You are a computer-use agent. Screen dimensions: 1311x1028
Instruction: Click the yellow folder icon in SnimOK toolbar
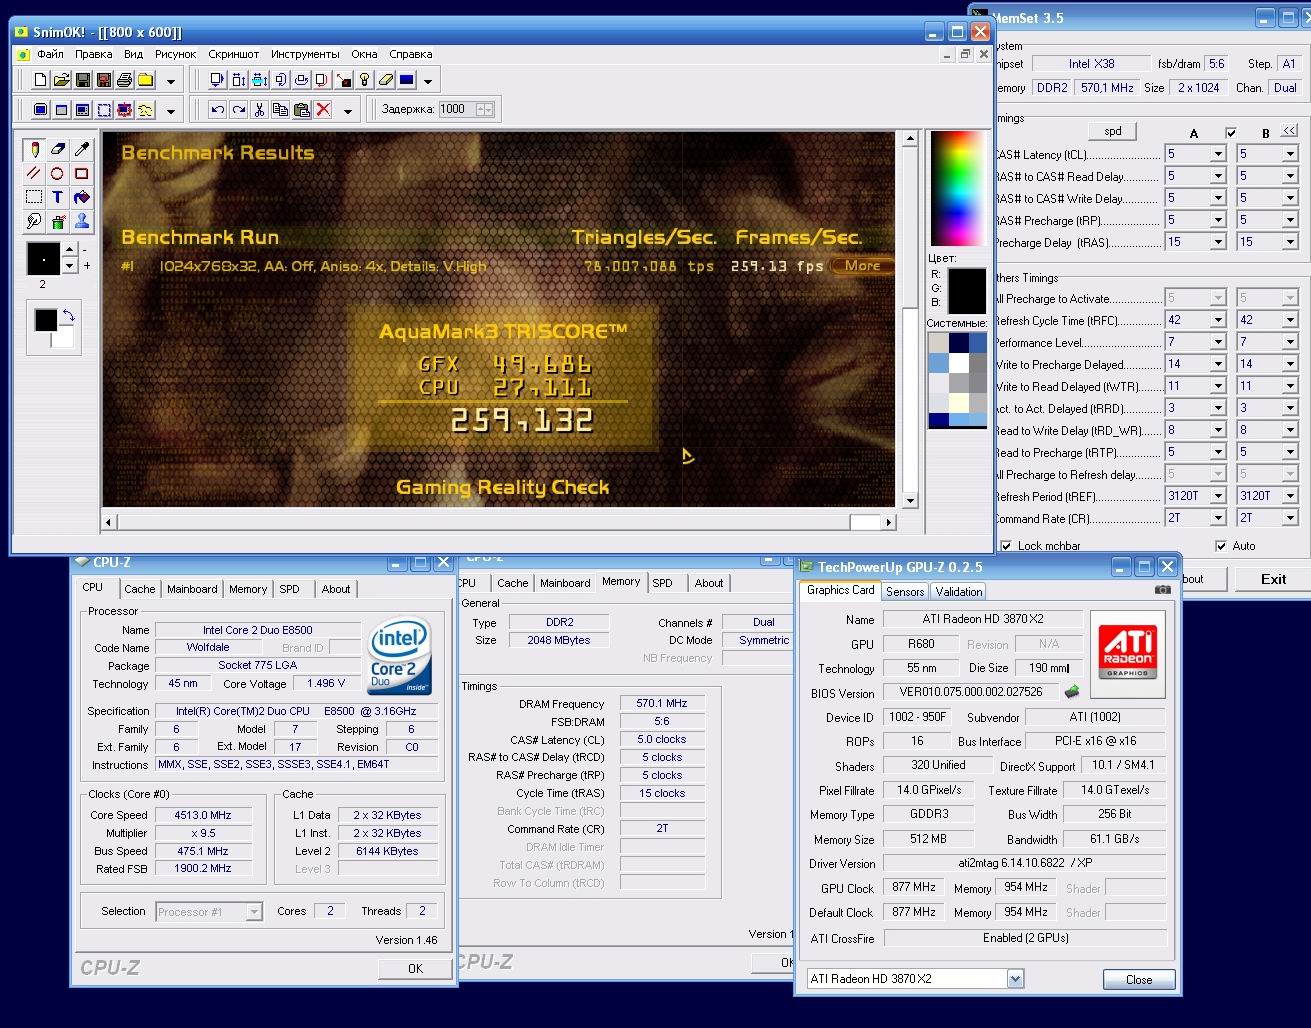click(146, 80)
